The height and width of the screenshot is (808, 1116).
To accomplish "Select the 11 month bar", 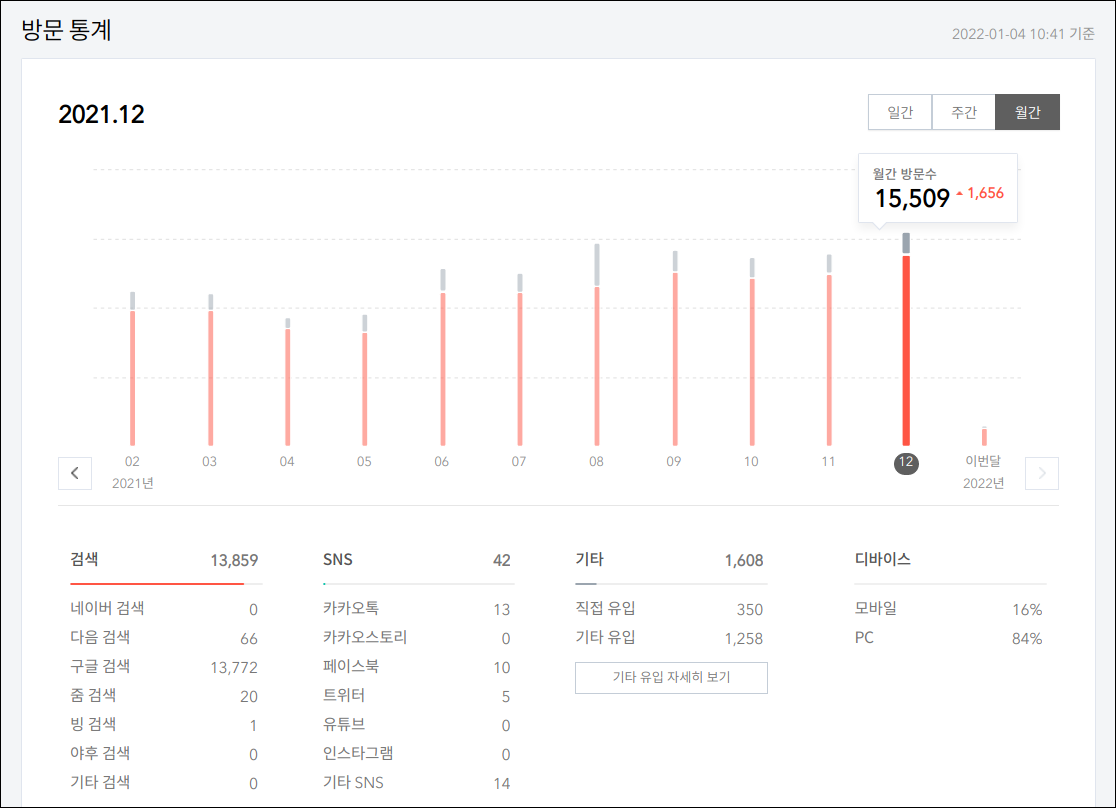I will coord(828,350).
